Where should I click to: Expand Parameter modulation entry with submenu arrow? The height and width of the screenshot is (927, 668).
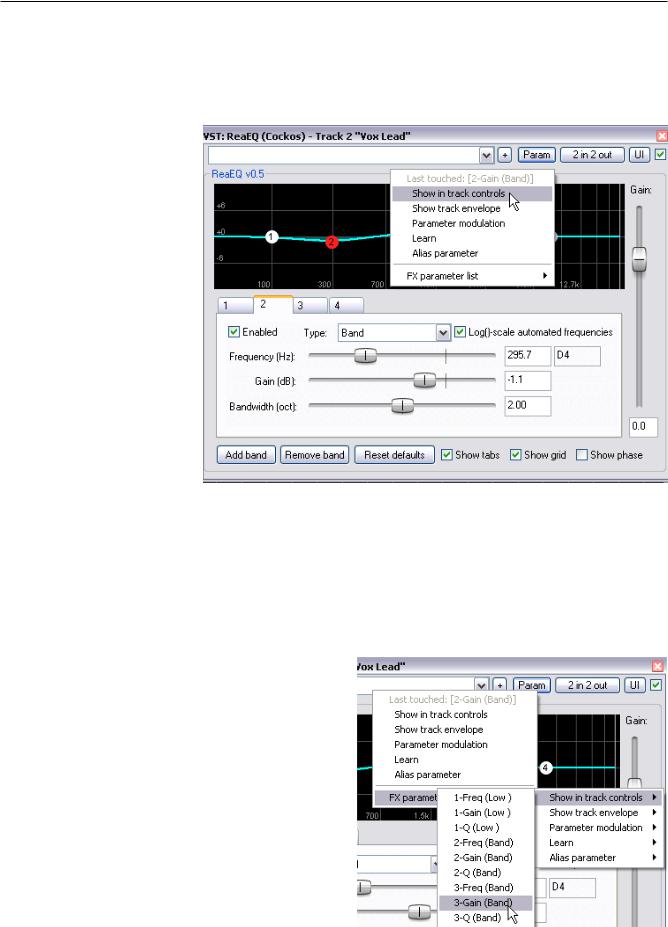(599, 828)
